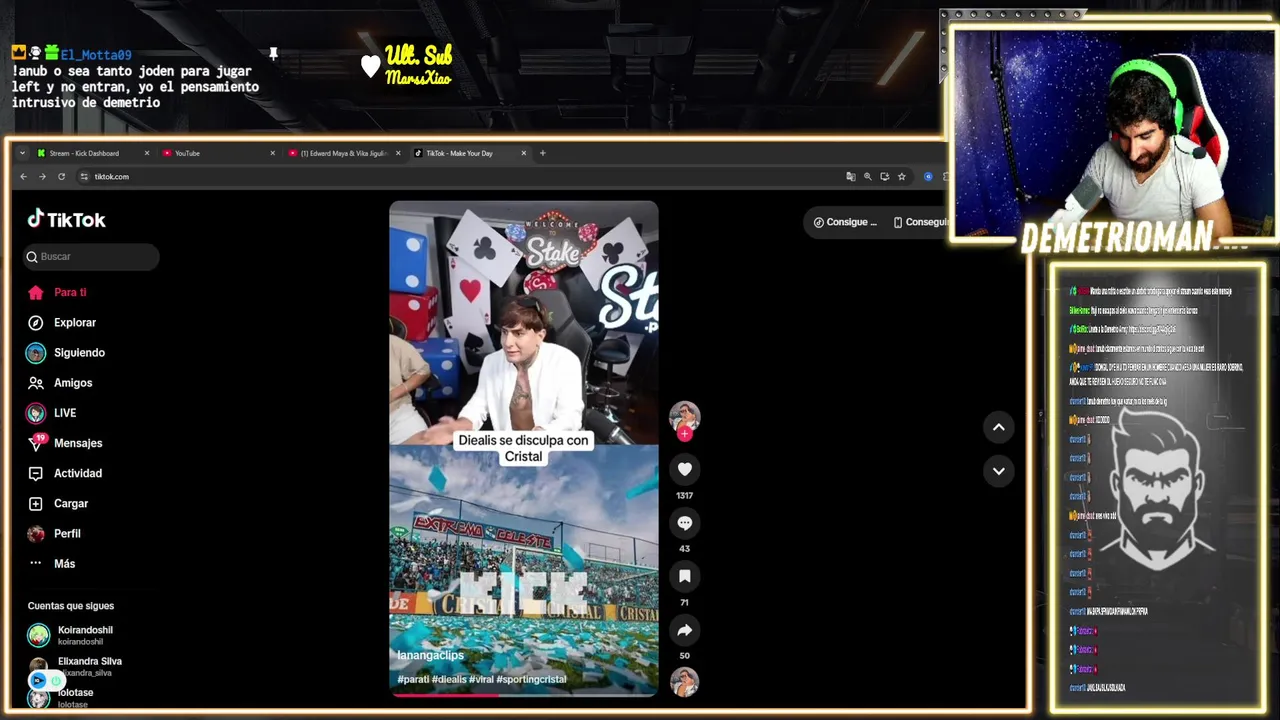Go to the Siguiendo feed
1280x720 pixels.
(66, 352)
